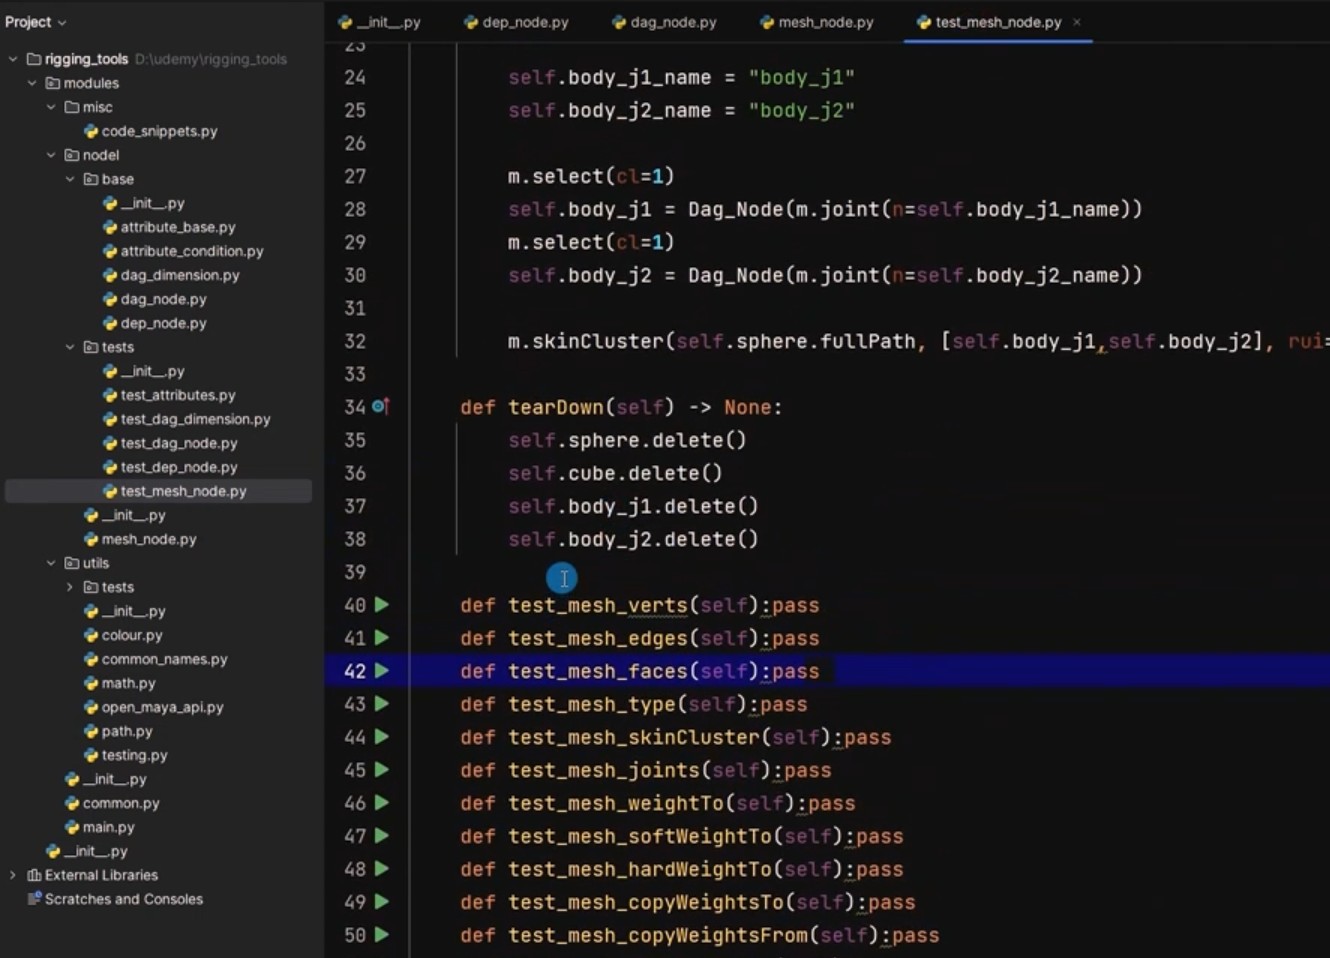1330x958 pixels.
Task: Run test_mesh_verts using gutter run icon
Action: coord(381,605)
